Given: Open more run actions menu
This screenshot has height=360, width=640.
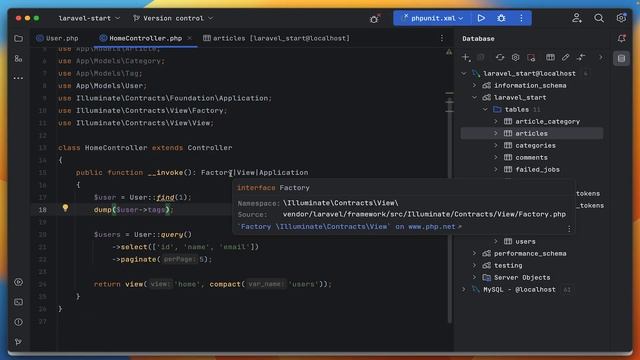Looking at the screenshot, I should [521, 18].
